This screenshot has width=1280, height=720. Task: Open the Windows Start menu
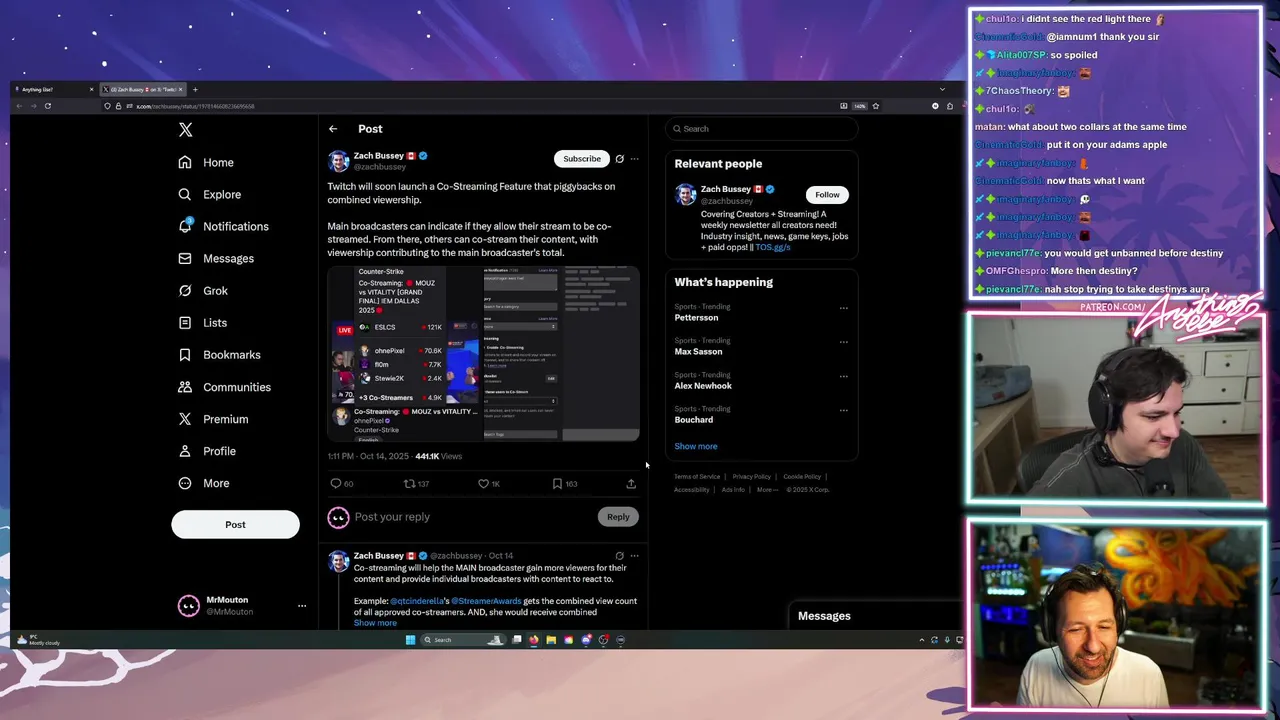pos(410,640)
